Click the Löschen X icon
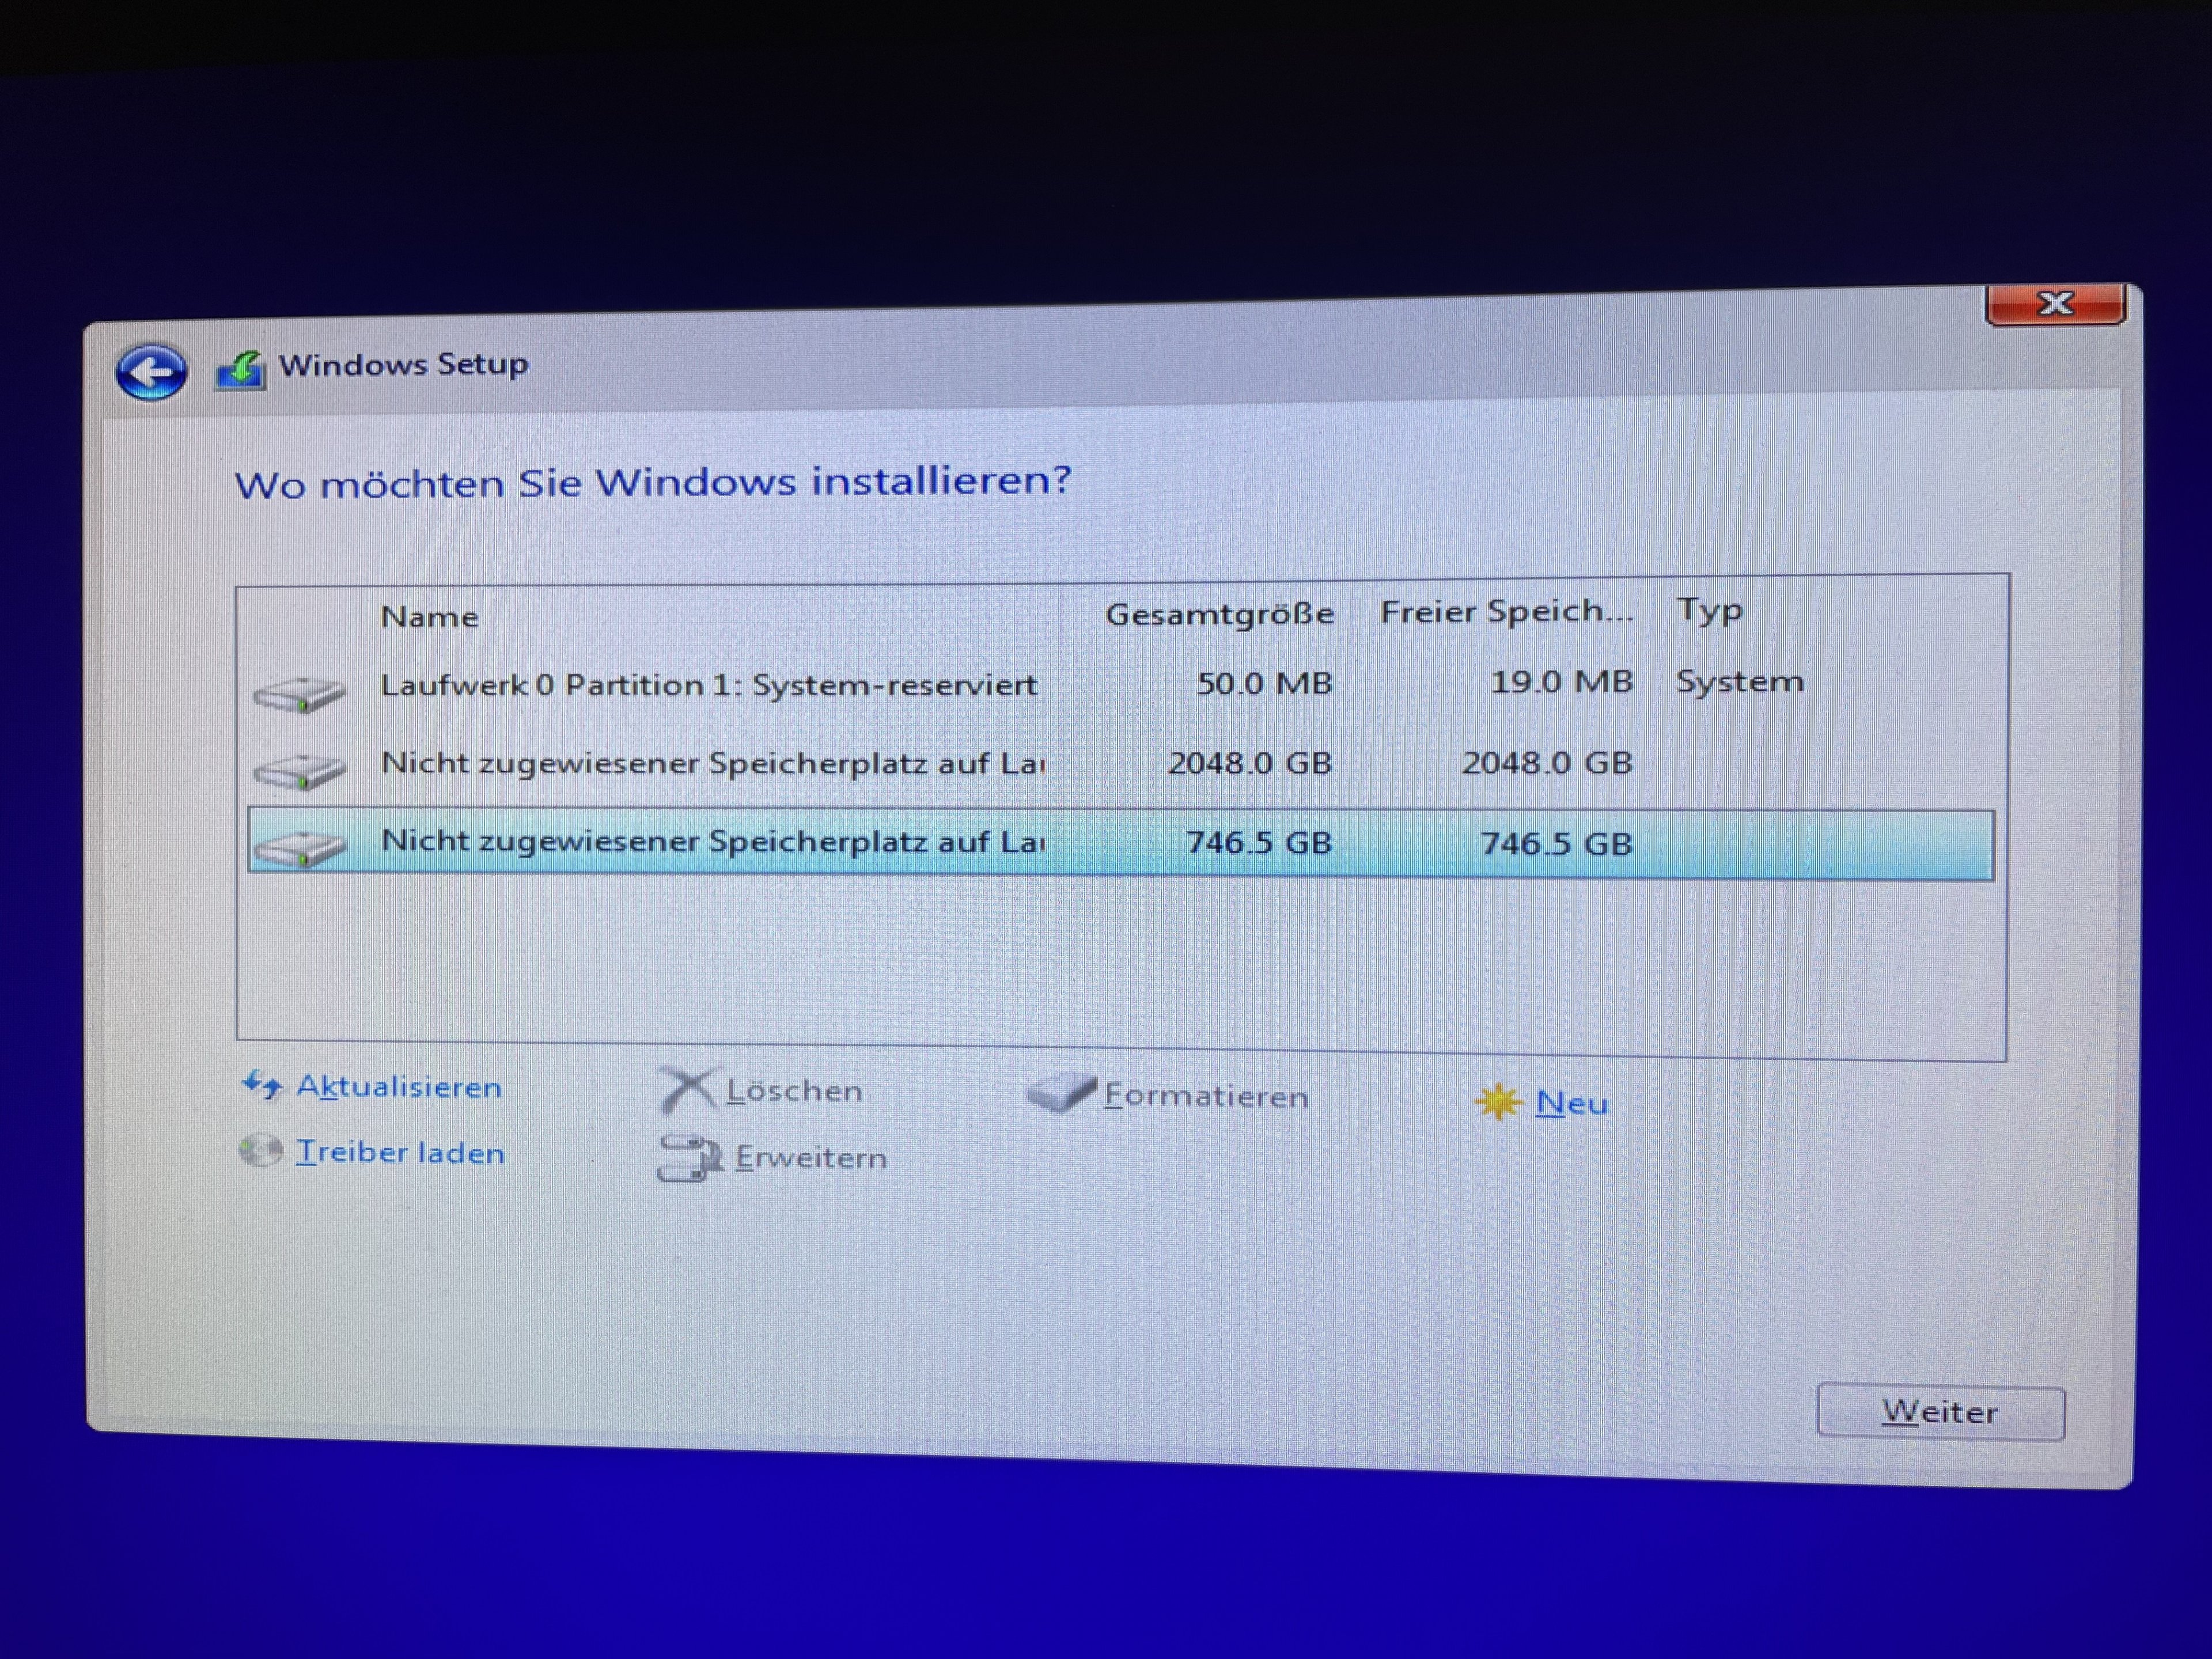Image resolution: width=2212 pixels, height=1659 pixels. 687,1090
